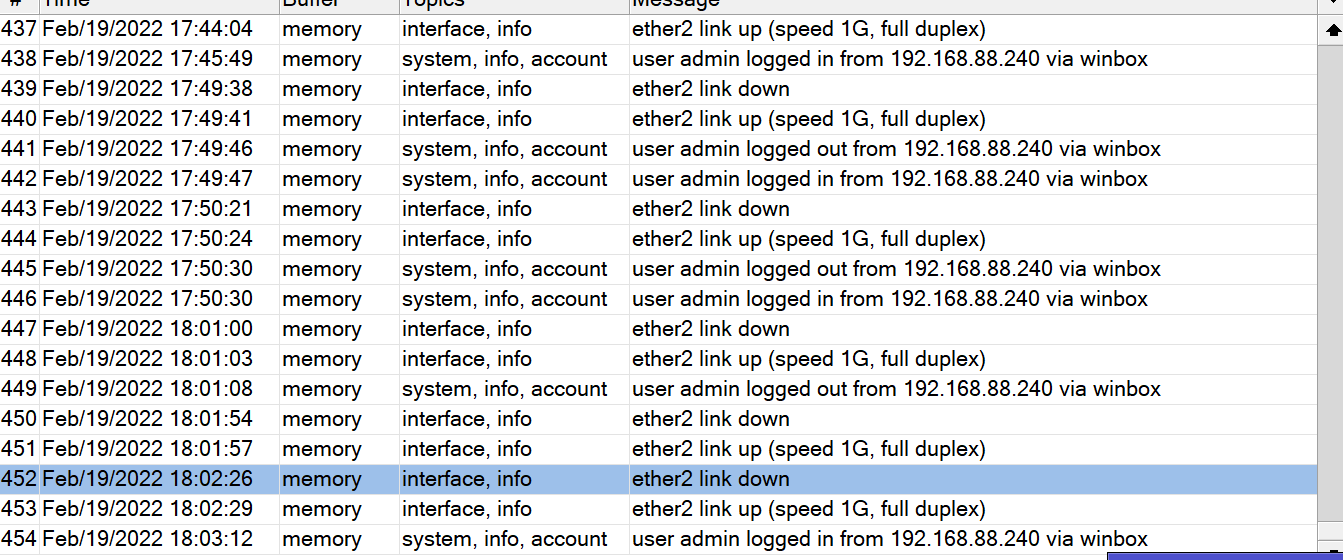Select log entry 437 ether2 link up
1343x560 pixels.
pyautogui.click(x=660, y=29)
